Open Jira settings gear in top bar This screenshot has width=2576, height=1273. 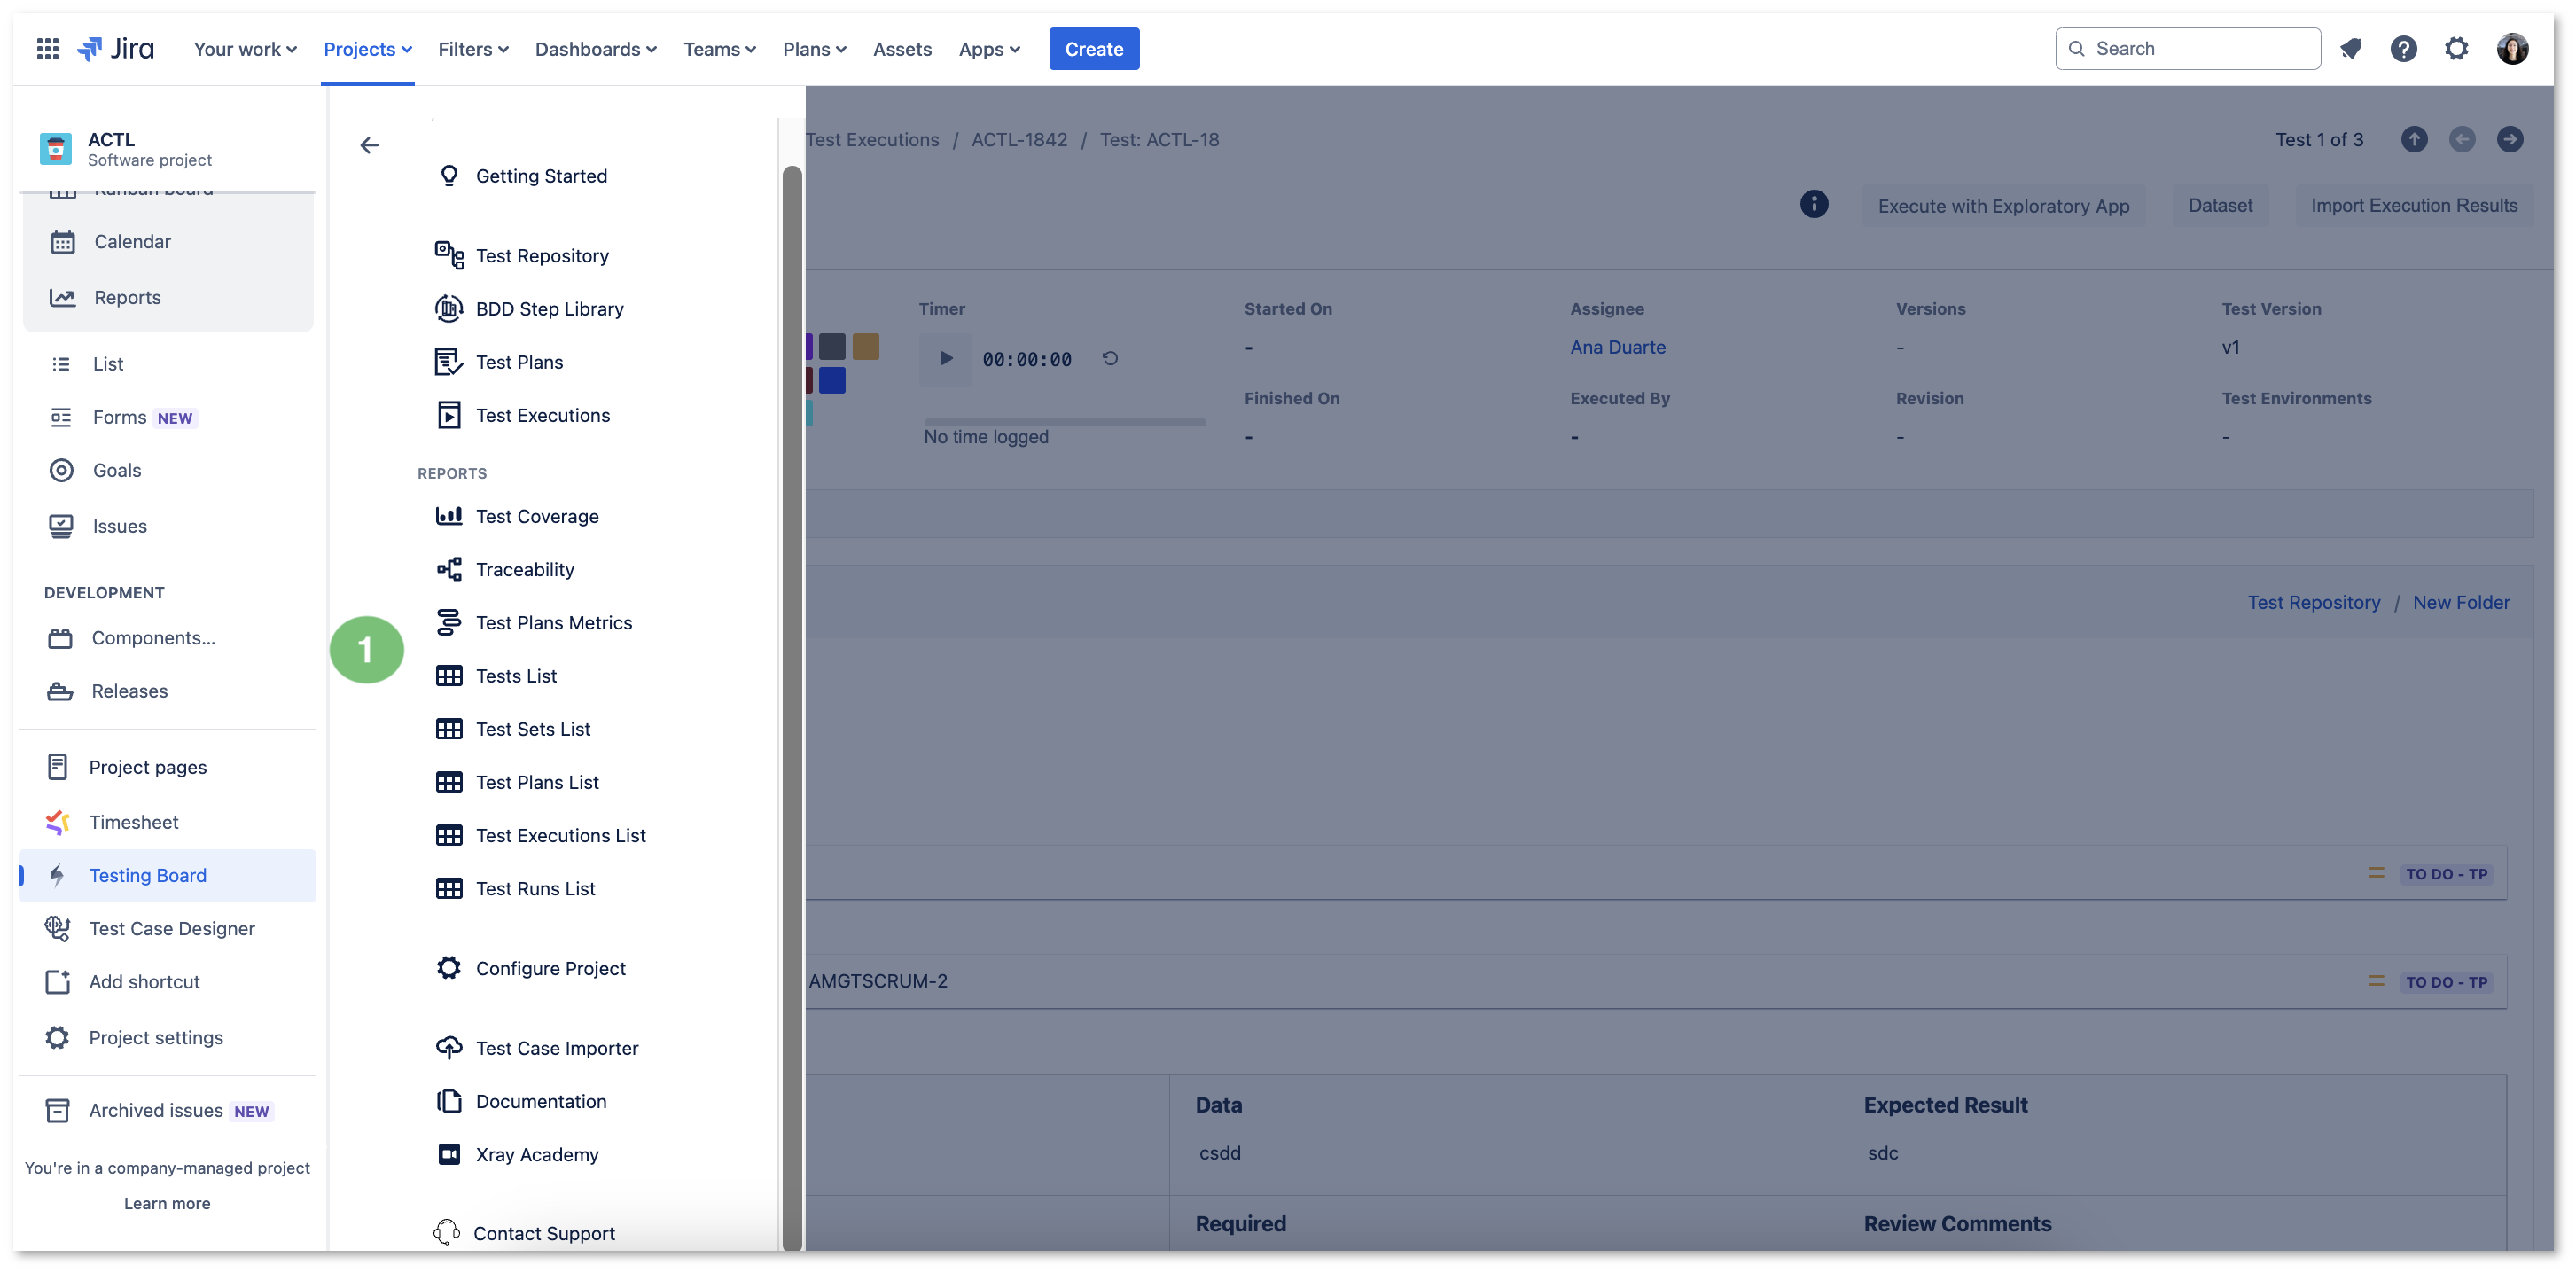pos(2456,49)
